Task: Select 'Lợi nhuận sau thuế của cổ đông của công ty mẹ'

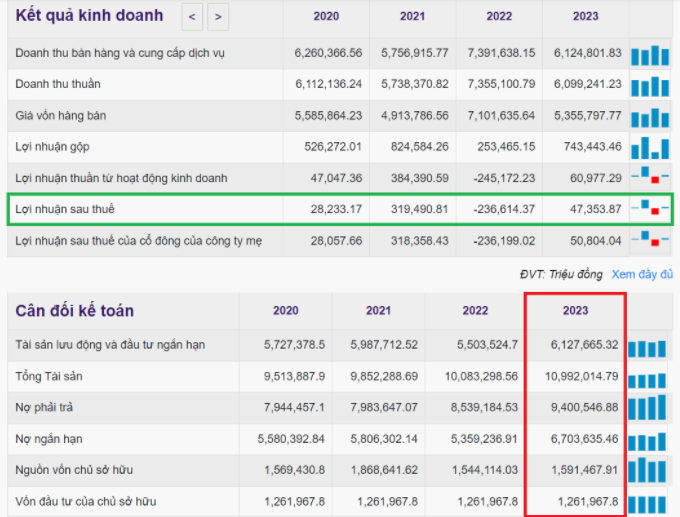Action: tap(139, 241)
